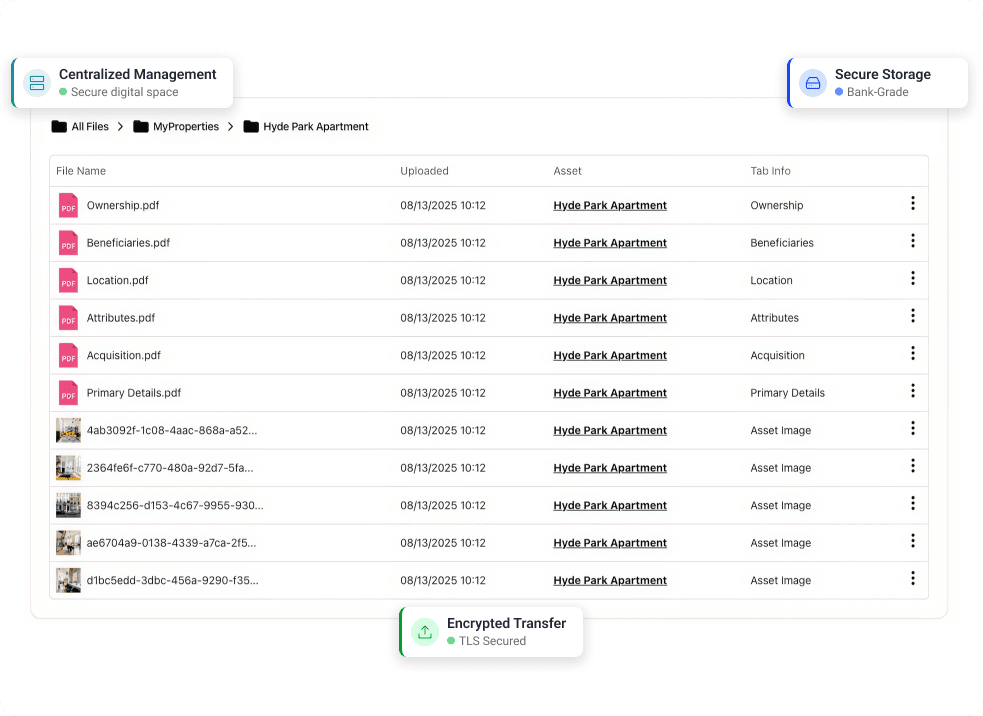Viewport: 983px width, 716px height.
Task: Click the File Name column header
Action: tap(81, 171)
